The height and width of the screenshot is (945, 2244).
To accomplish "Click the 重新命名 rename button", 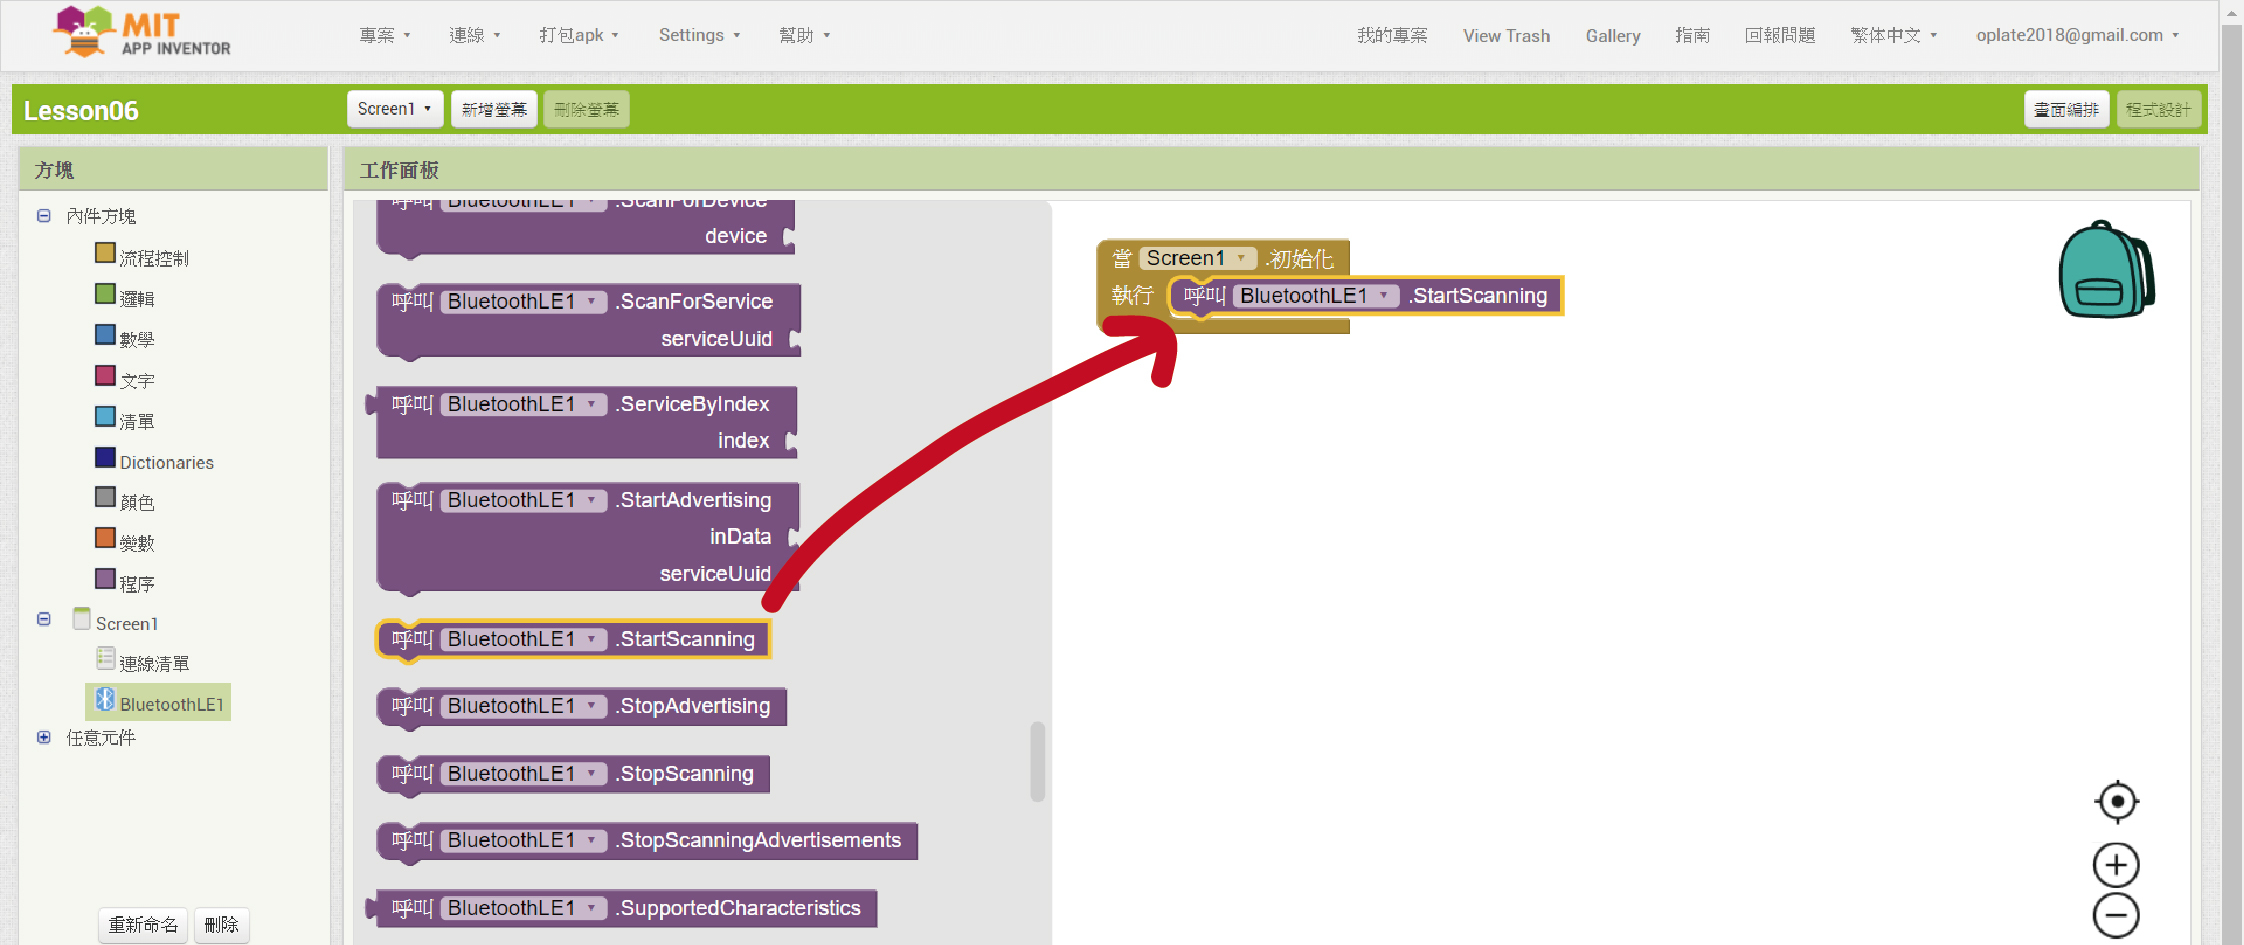I will pos(143,924).
